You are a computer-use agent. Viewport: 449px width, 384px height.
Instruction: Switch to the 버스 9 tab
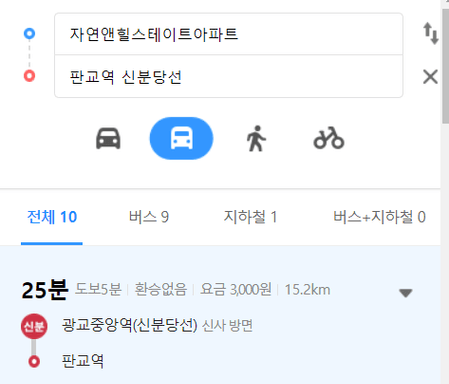149,217
